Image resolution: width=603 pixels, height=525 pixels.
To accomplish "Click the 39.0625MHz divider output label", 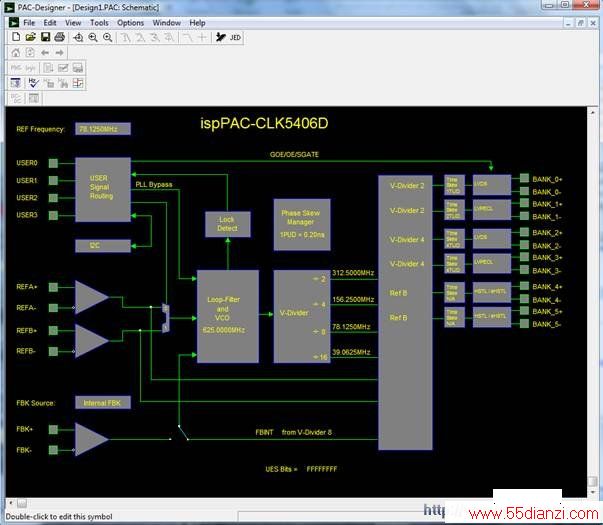I will click(351, 352).
